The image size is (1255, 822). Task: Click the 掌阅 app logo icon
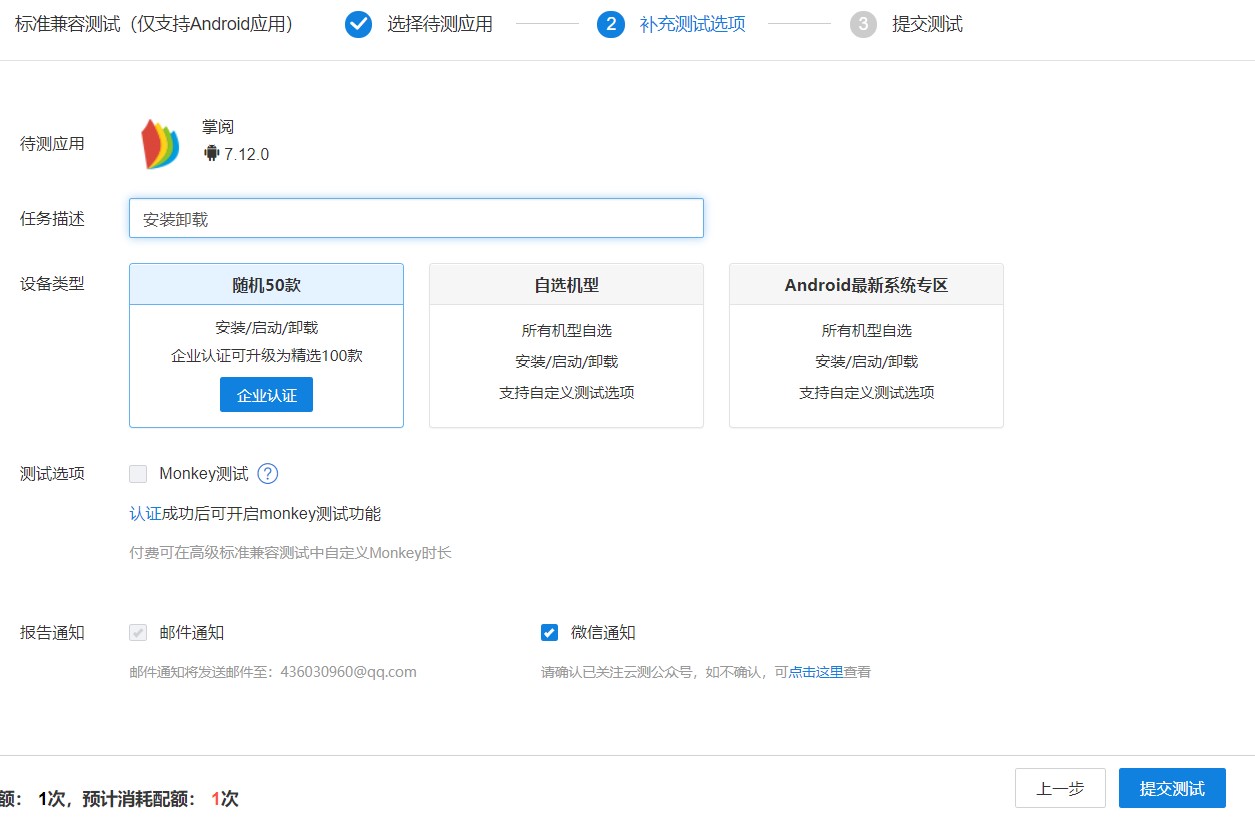click(160, 144)
